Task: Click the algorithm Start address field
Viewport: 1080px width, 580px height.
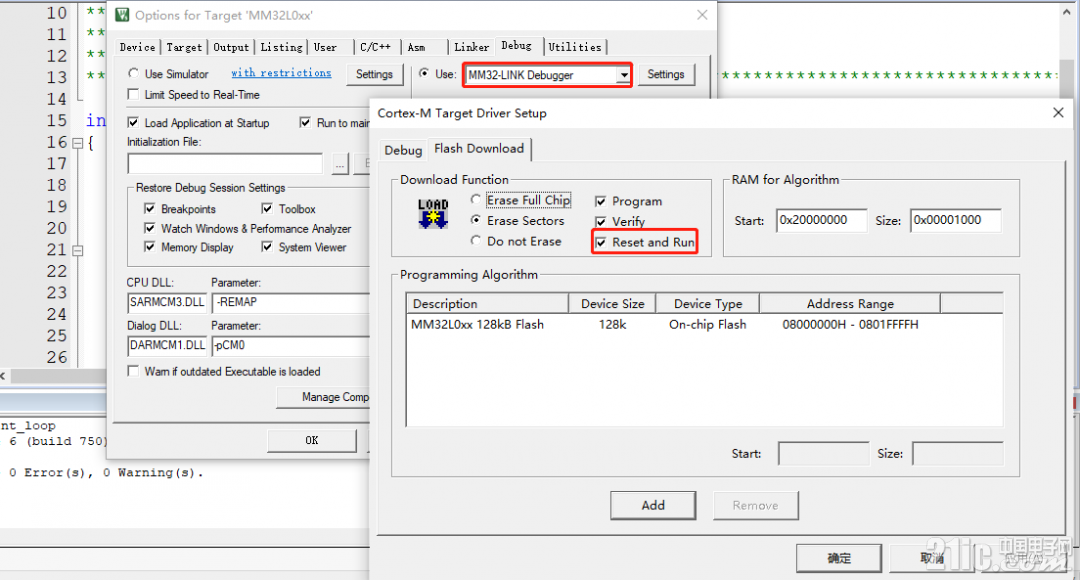Action: [x=823, y=453]
